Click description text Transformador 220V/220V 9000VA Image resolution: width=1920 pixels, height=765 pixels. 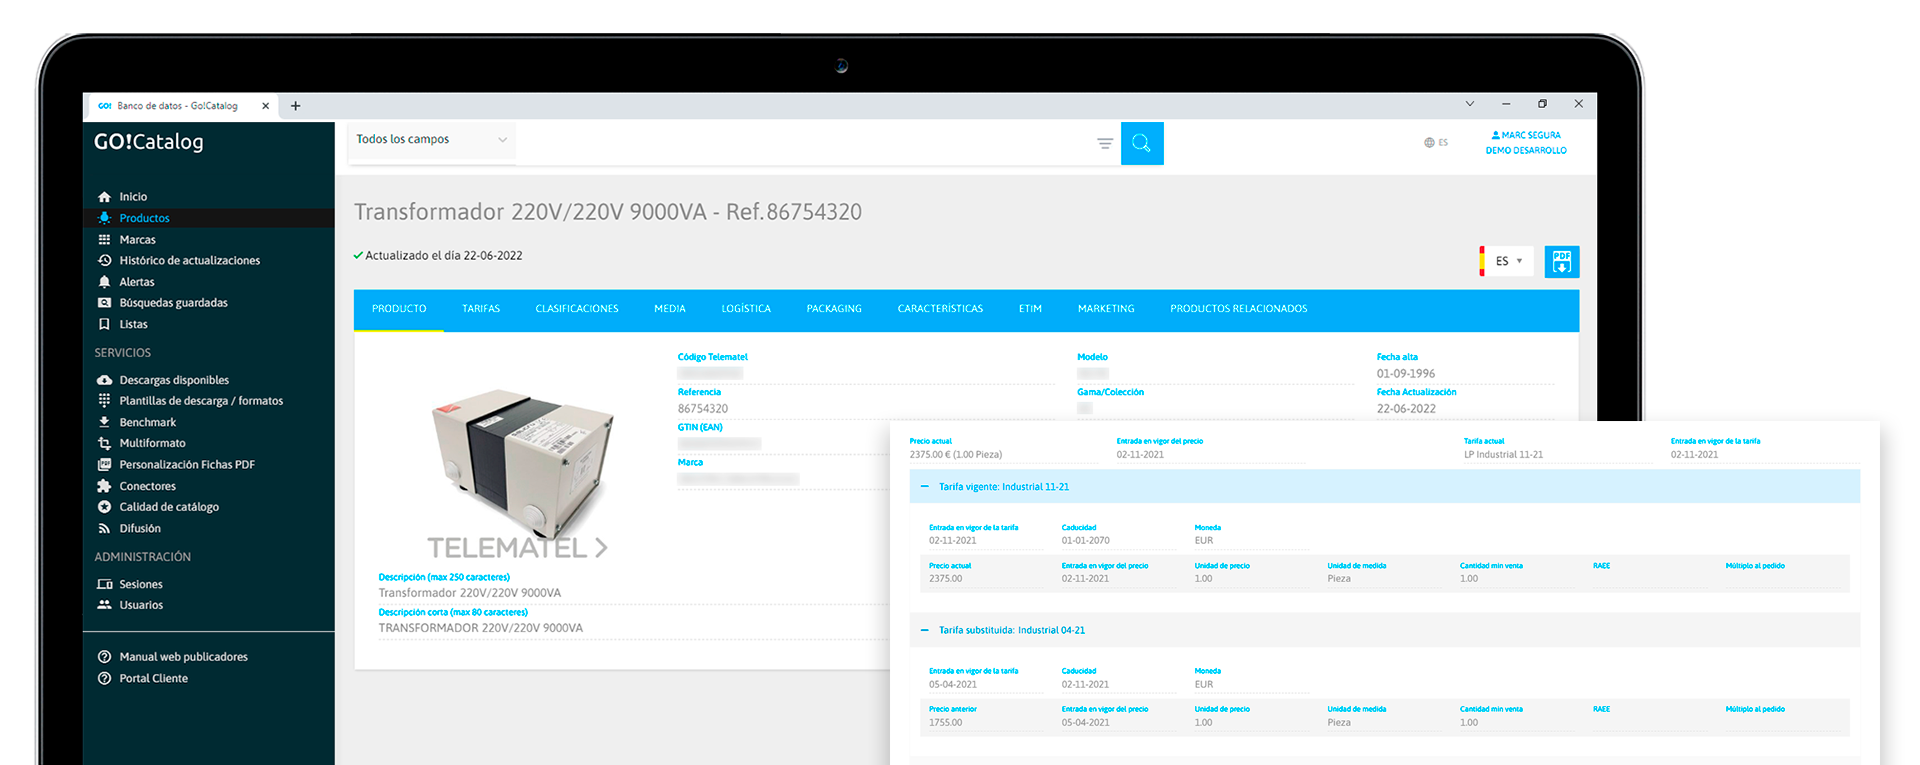[470, 593]
